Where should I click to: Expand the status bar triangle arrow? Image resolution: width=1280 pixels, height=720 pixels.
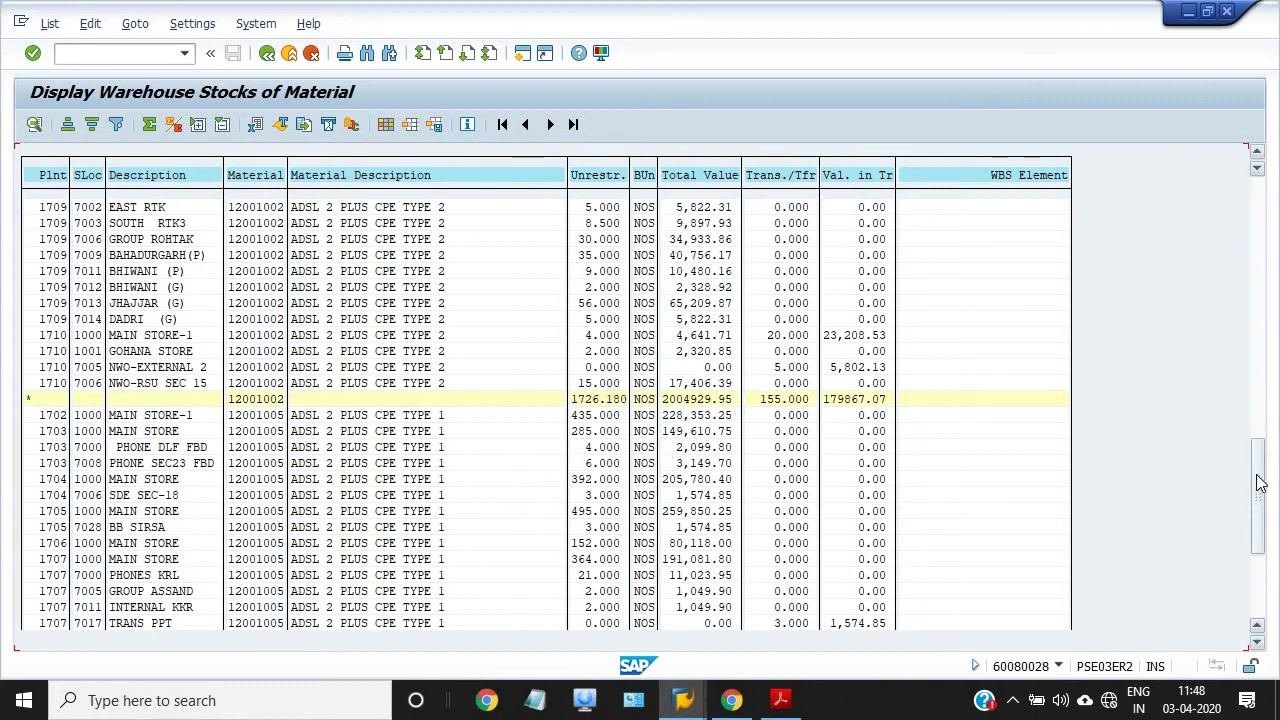(975, 666)
